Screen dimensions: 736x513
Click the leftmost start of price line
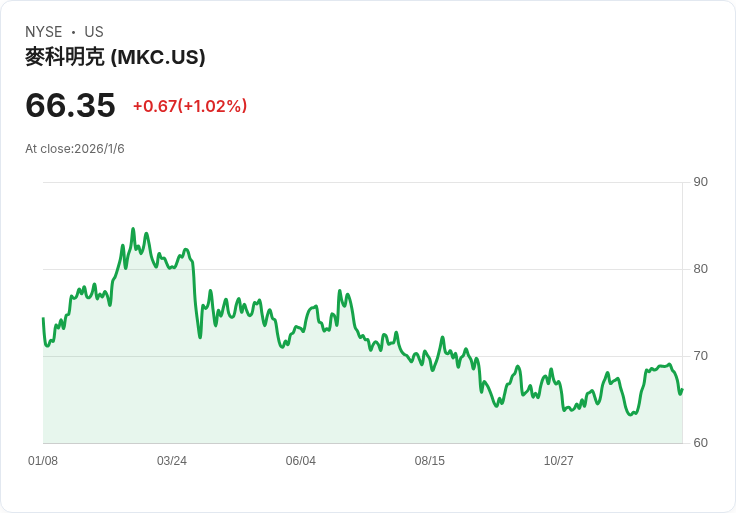click(43, 318)
